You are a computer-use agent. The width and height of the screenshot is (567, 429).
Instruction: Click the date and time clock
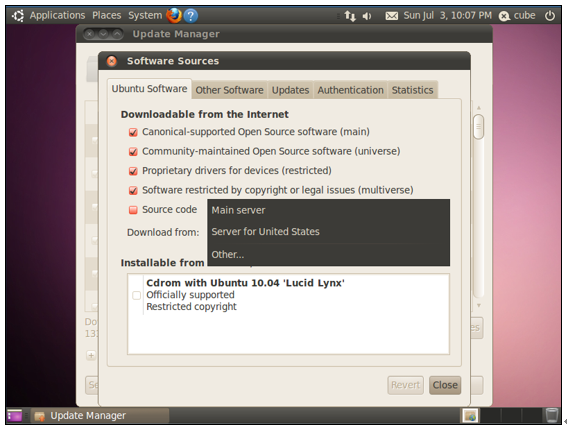pos(448,16)
